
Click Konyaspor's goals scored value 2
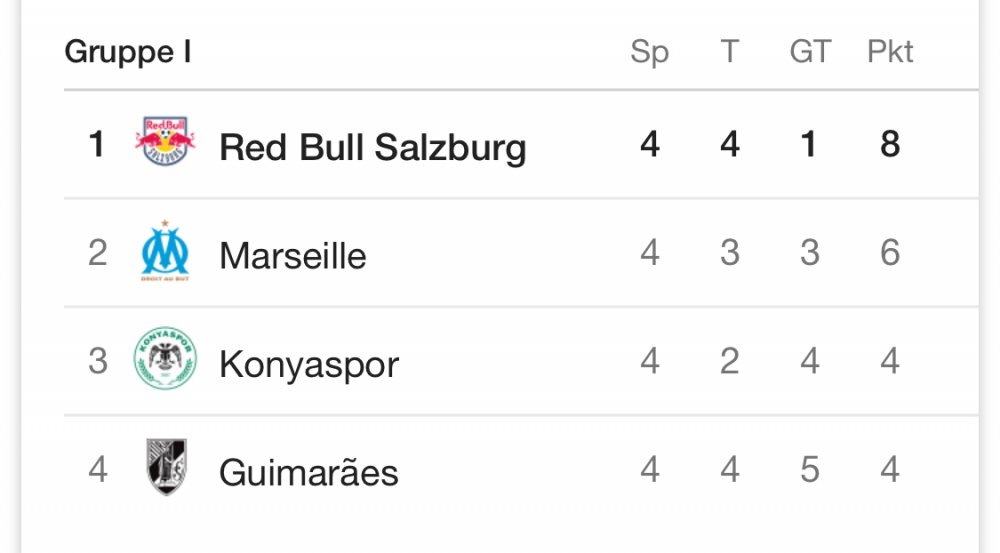[x=730, y=361]
